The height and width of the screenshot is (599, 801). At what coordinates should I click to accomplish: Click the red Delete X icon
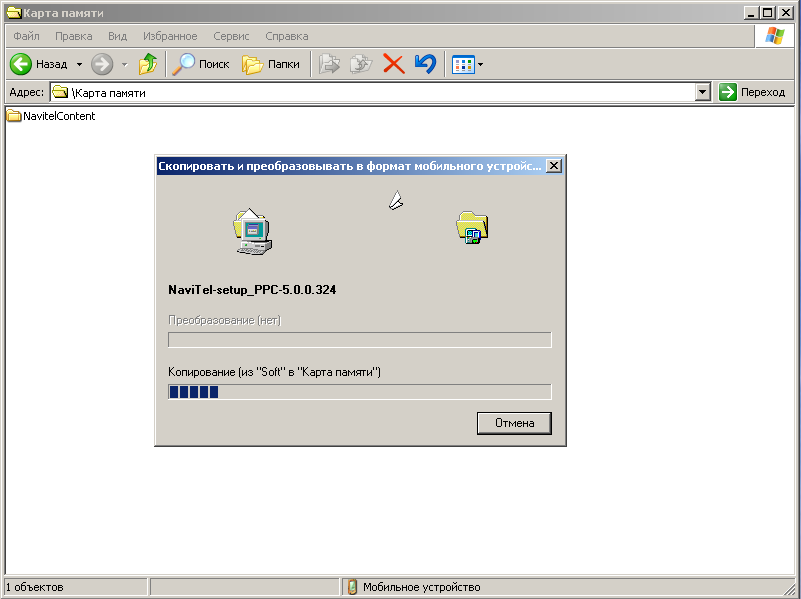coord(394,64)
